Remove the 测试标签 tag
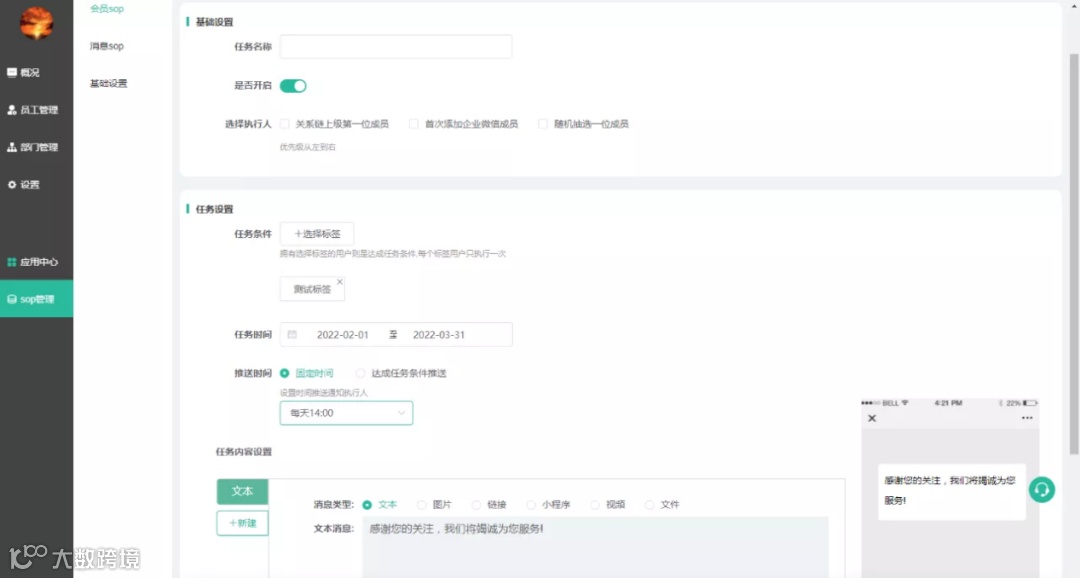 click(x=340, y=282)
